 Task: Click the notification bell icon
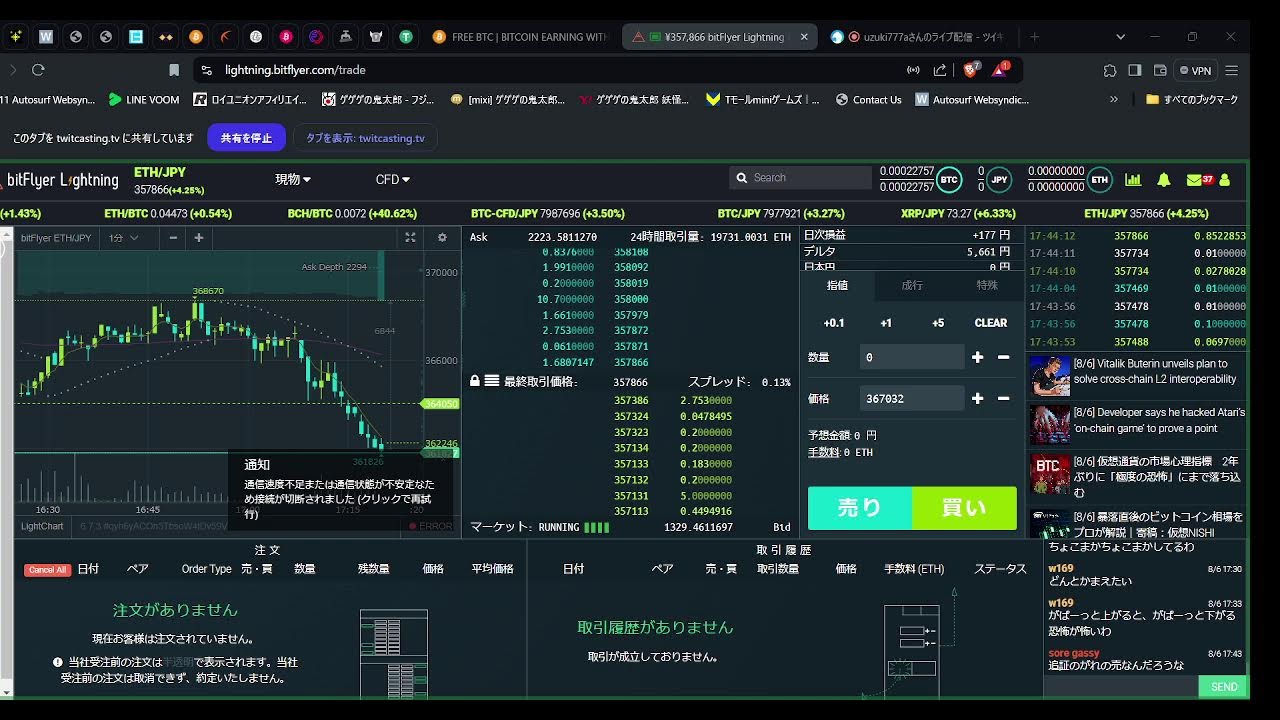click(1163, 180)
